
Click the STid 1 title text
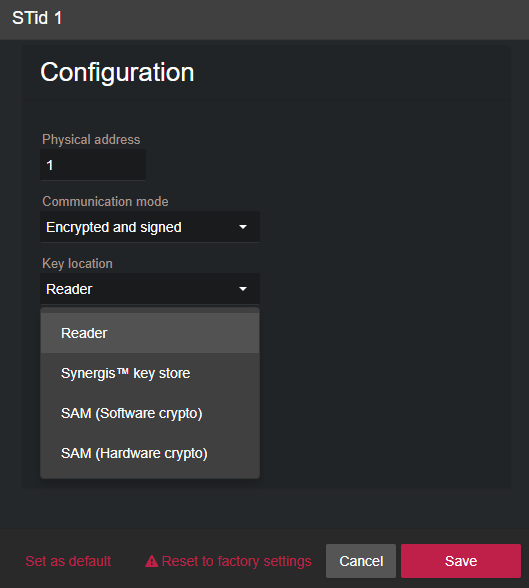click(x=37, y=18)
